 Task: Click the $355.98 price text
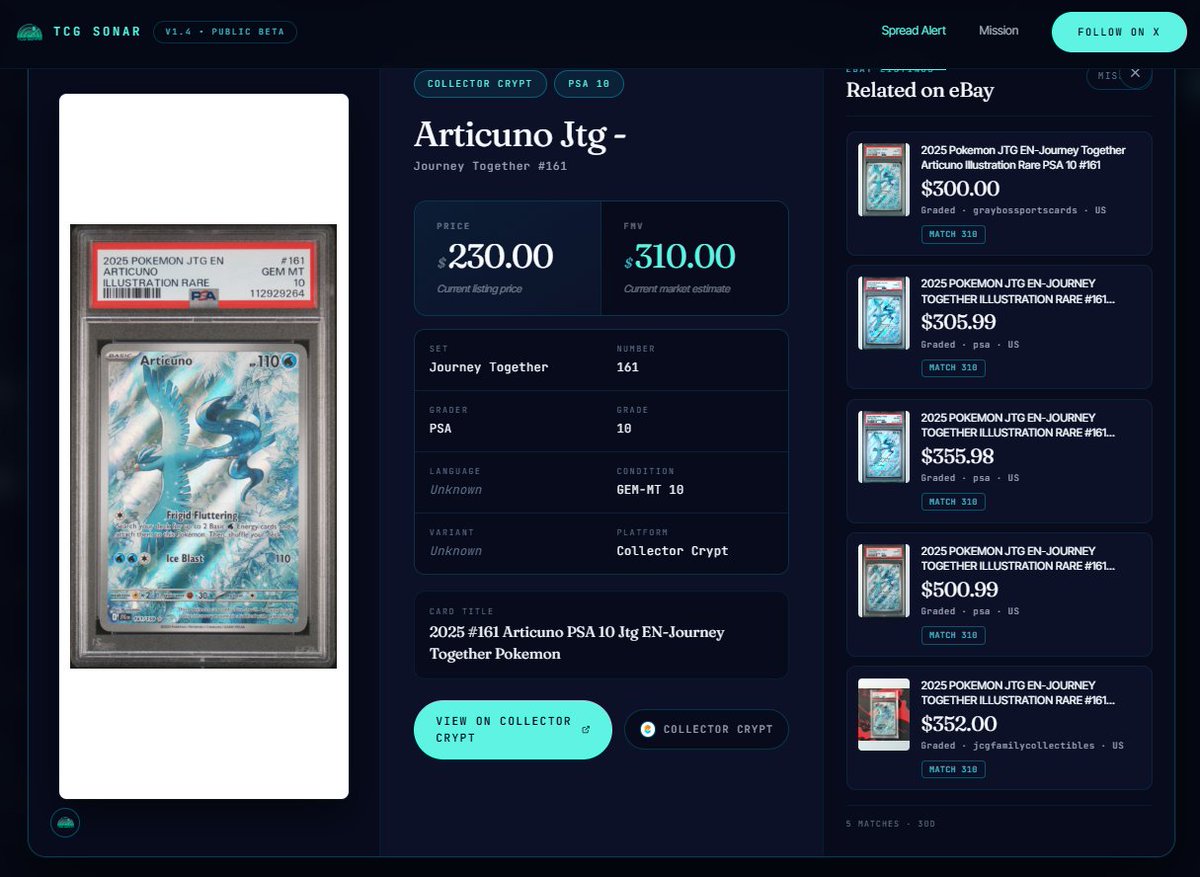pos(958,456)
